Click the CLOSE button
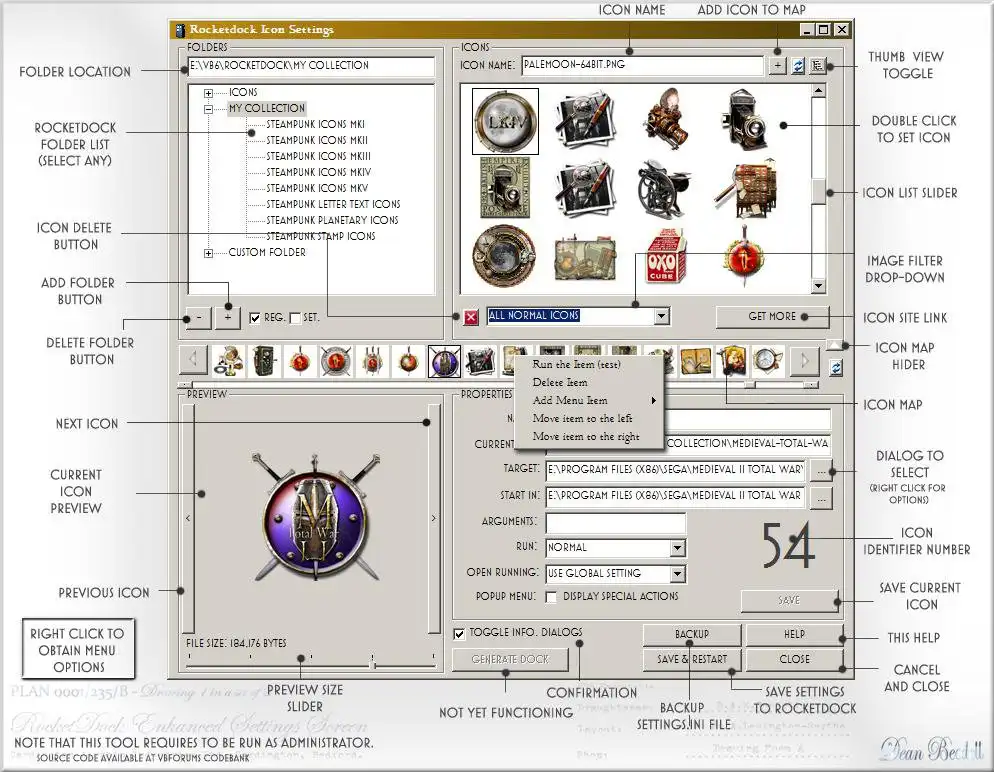 (794, 659)
